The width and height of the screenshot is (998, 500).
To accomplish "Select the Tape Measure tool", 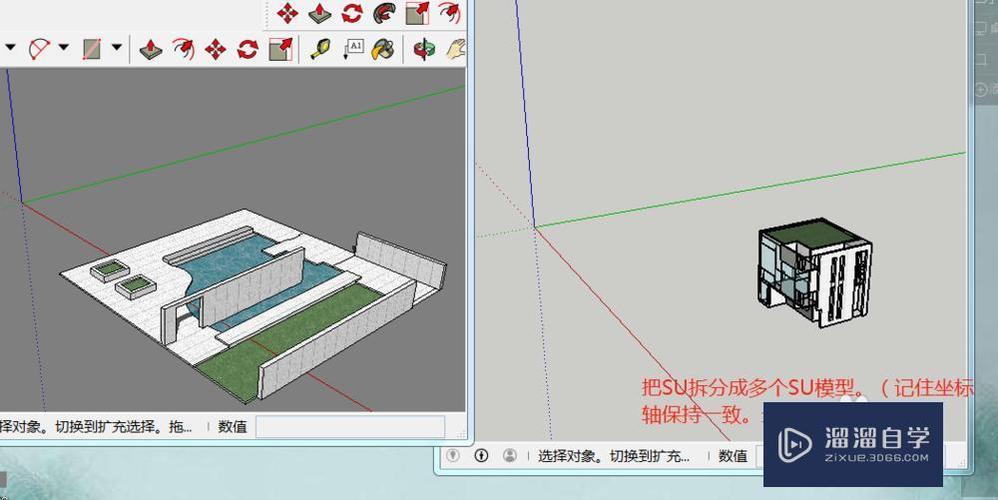I will [x=321, y=48].
